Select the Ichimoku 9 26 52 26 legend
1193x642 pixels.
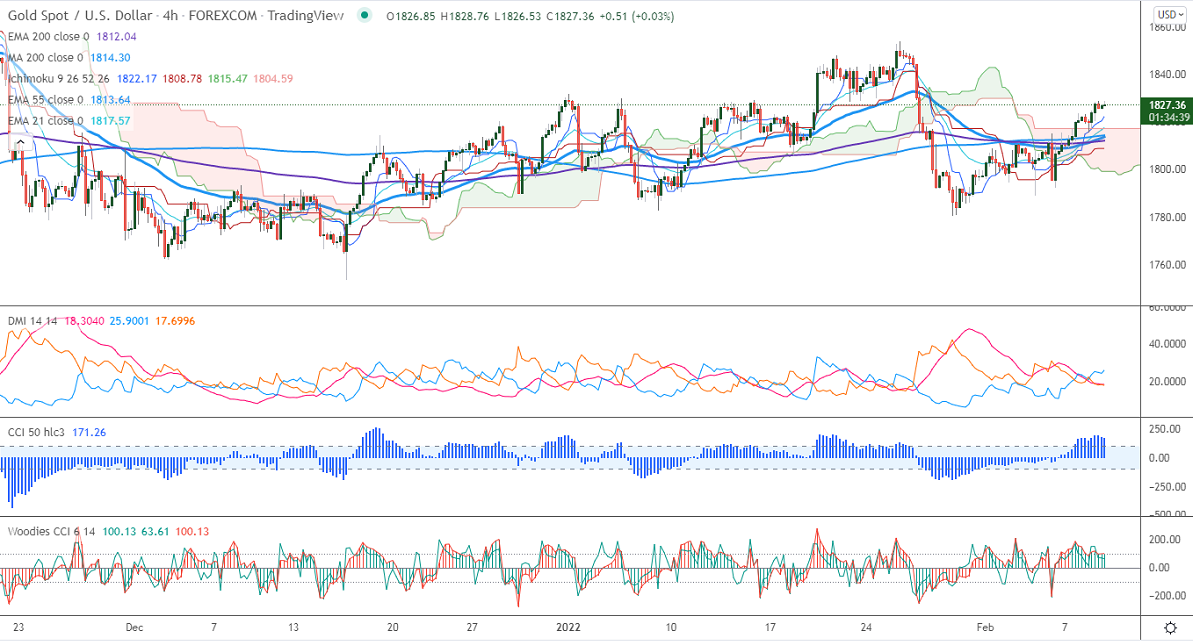(x=59, y=79)
